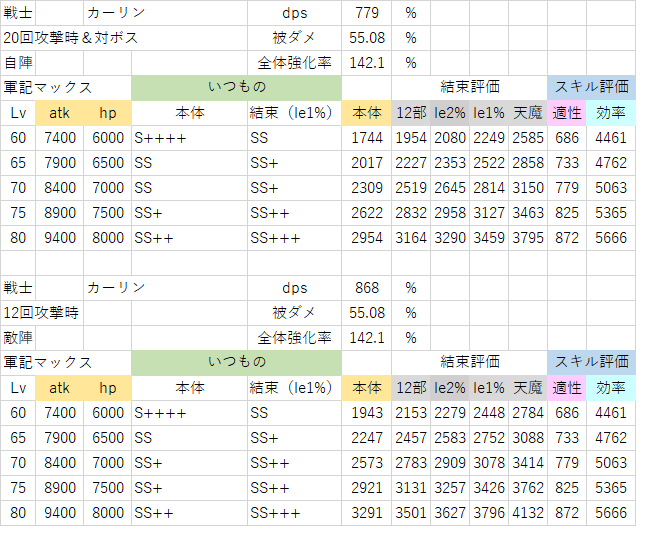Click the 自陣 cell

point(18,63)
